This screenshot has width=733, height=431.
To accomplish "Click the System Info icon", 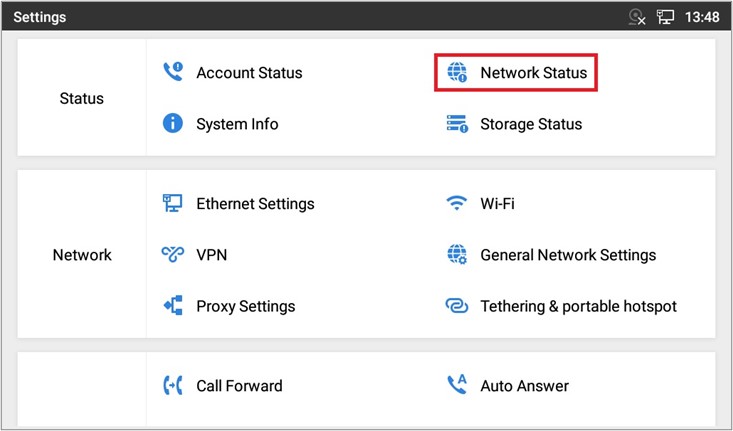I will (172, 124).
